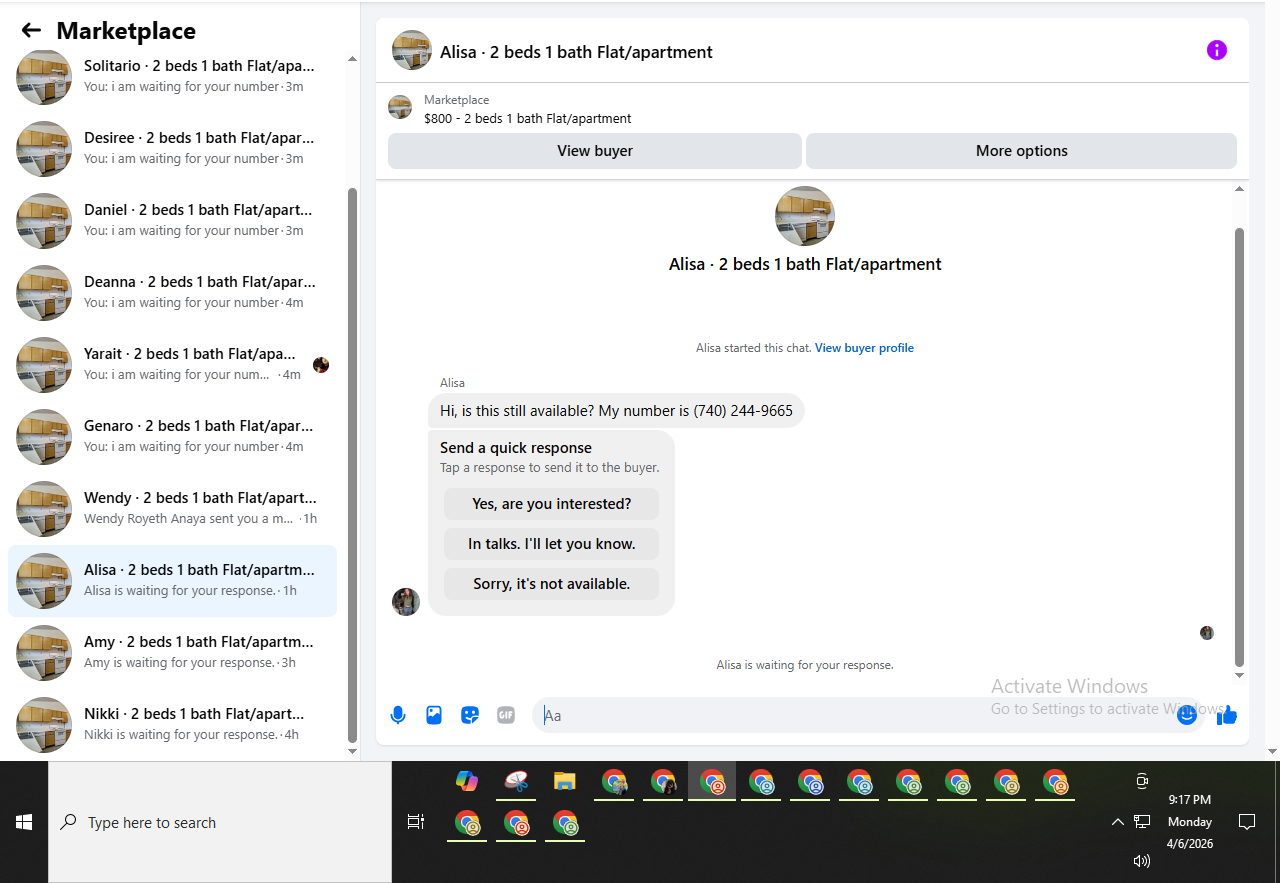Click the View buyer button
The image size is (1280, 883).
tap(595, 151)
